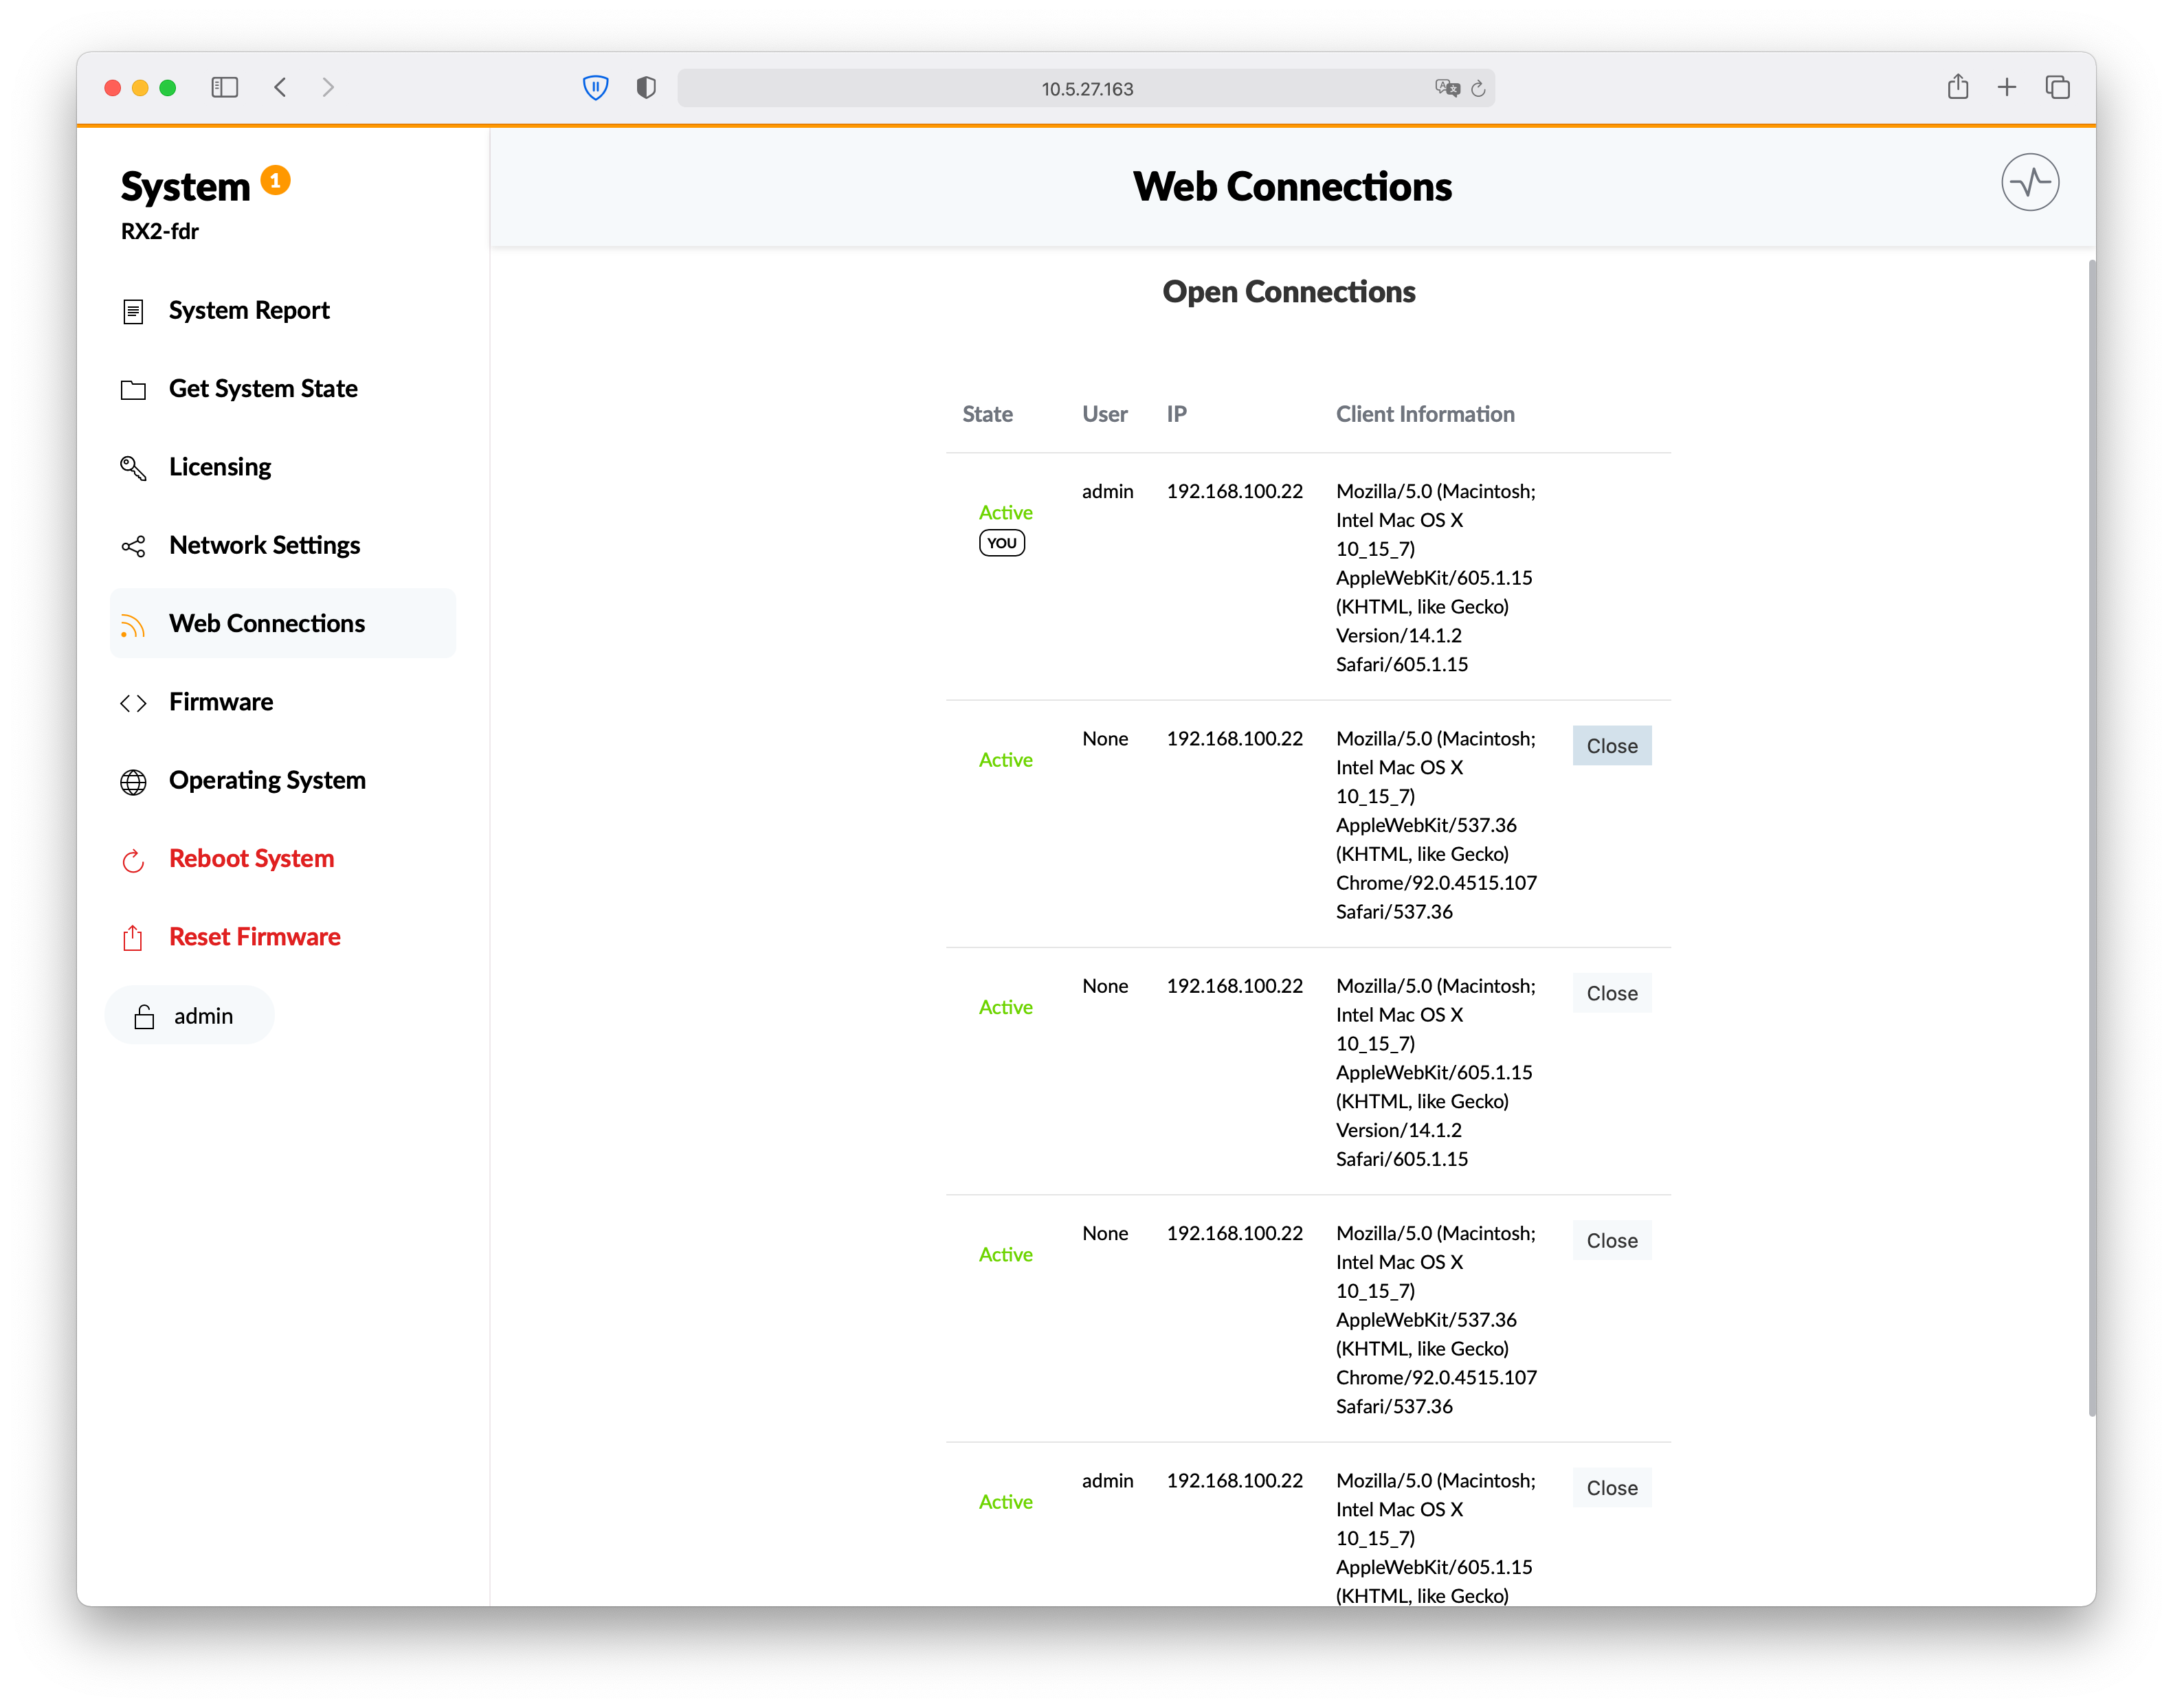Select Web Connections menu item
2173x1708 pixels.
(x=283, y=624)
